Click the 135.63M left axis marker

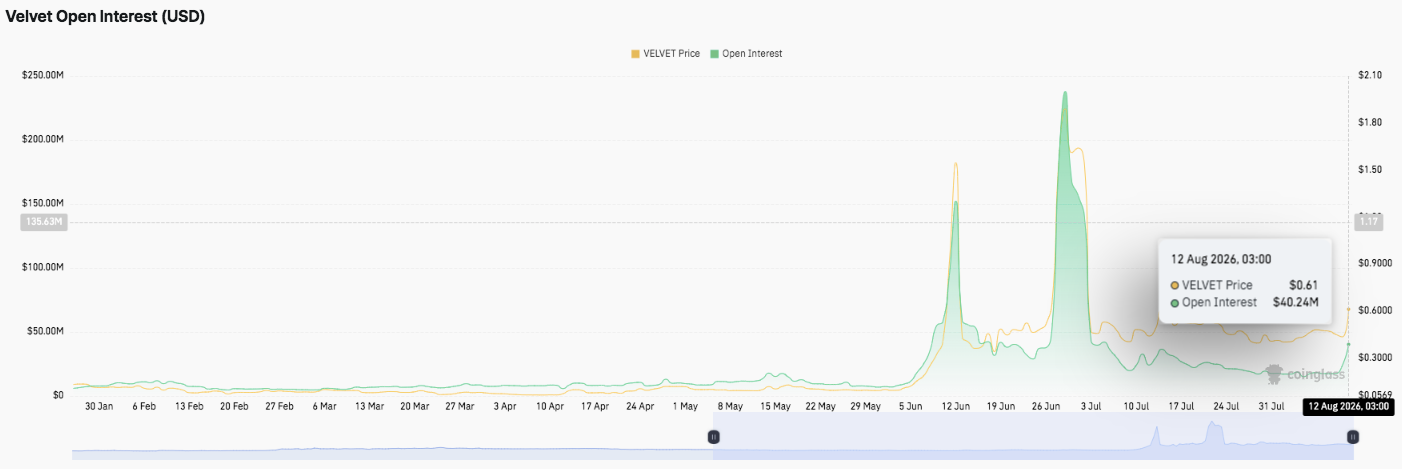pos(43,222)
